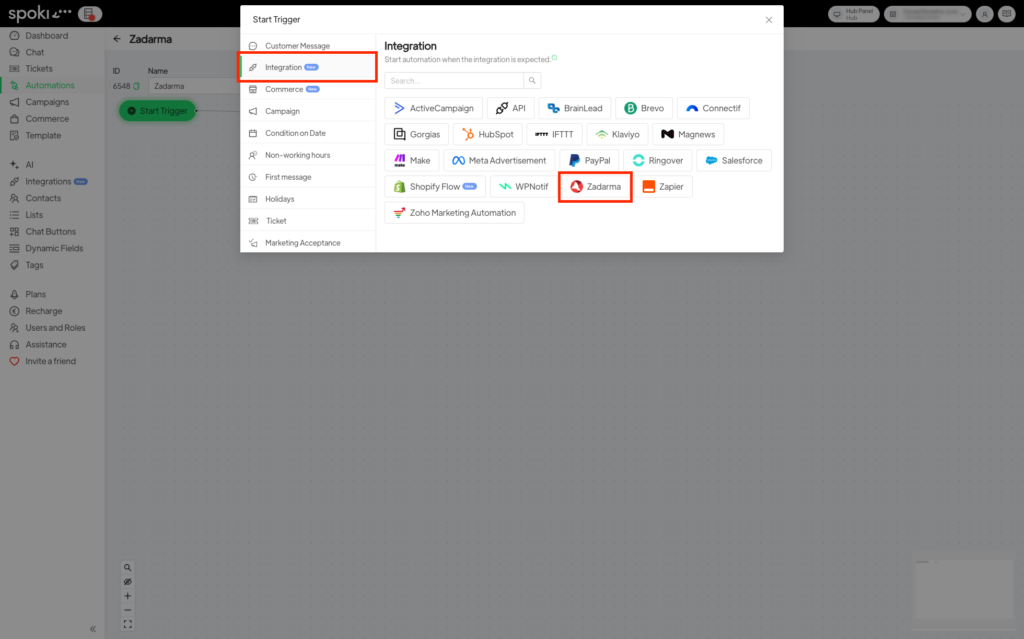This screenshot has height=639, width=1024.
Task: Open the Hub Panel switcher
Action: [x=853, y=14]
